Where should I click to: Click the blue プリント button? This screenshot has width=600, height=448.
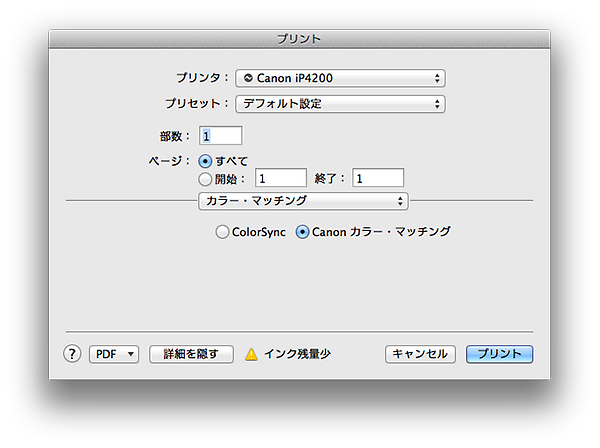coord(499,354)
